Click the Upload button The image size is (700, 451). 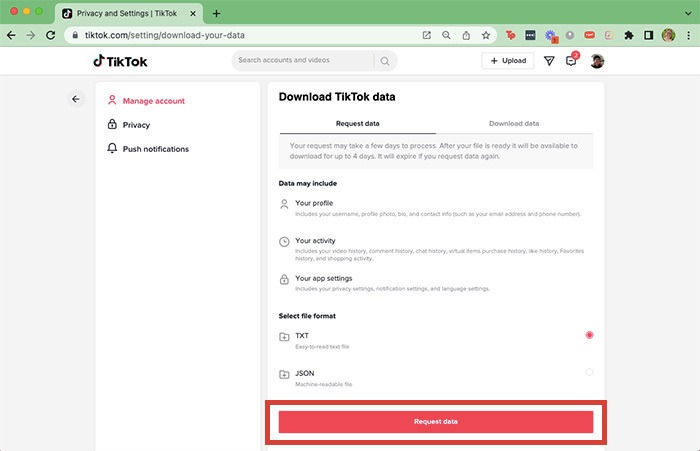(x=508, y=61)
